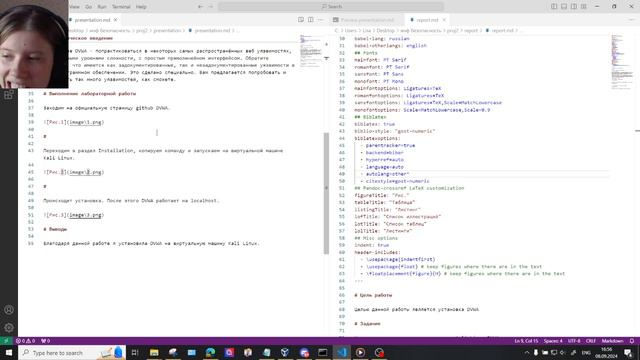Switch to the report.md tab
This screenshot has height=360, width=640.
tap(427, 20)
